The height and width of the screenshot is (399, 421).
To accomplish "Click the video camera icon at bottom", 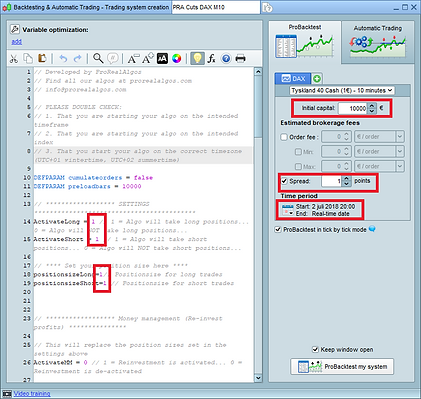I will click(7, 394).
